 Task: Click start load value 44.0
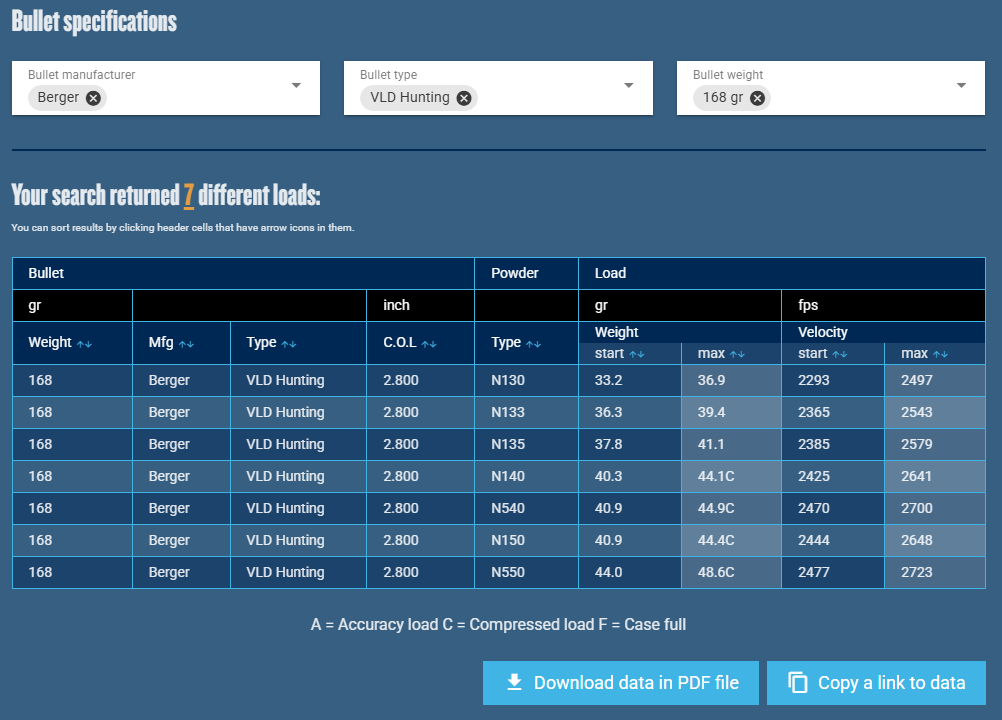pyautogui.click(x=608, y=572)
